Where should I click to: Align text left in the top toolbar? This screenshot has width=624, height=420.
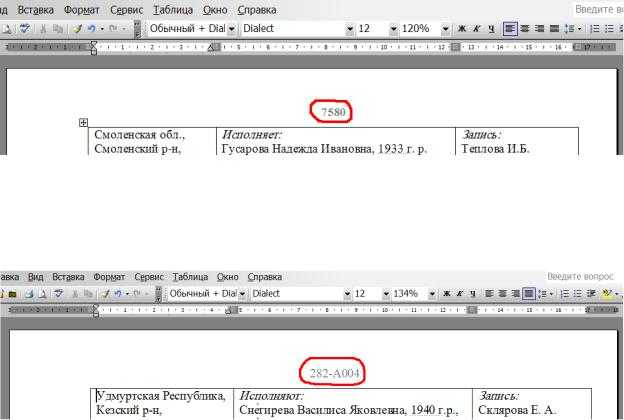point(510,29)
